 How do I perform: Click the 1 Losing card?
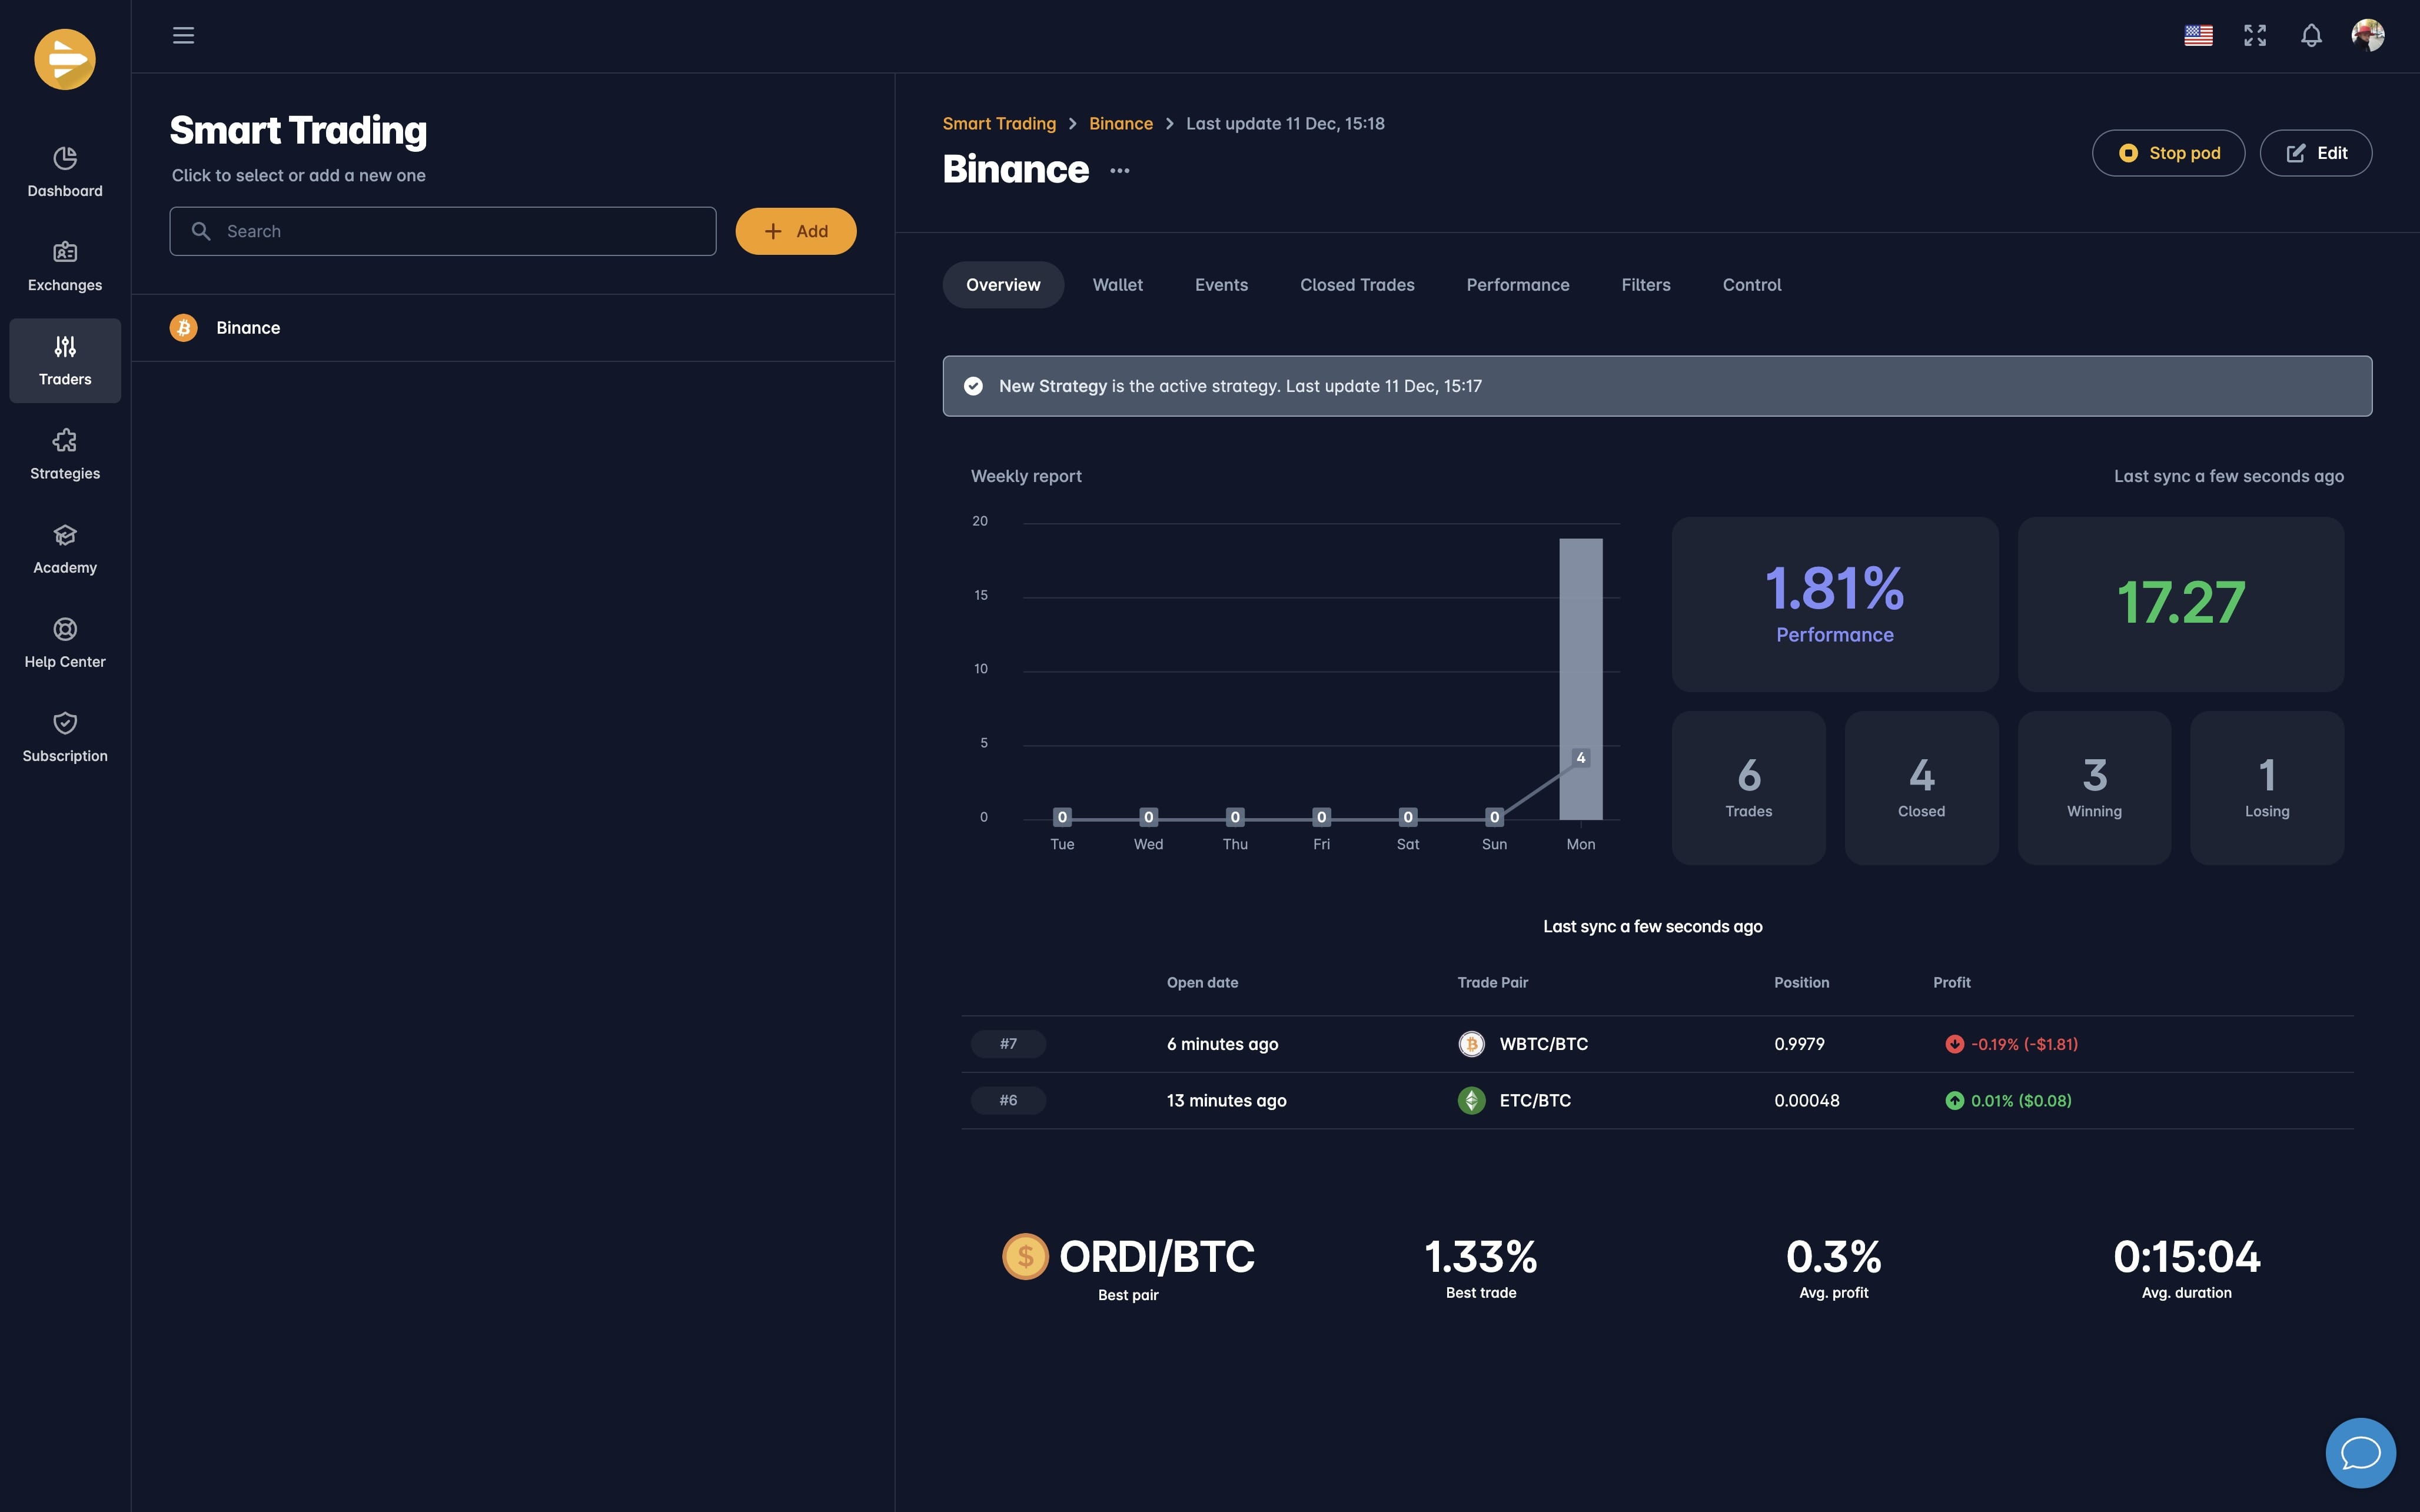coord(2267,788)
